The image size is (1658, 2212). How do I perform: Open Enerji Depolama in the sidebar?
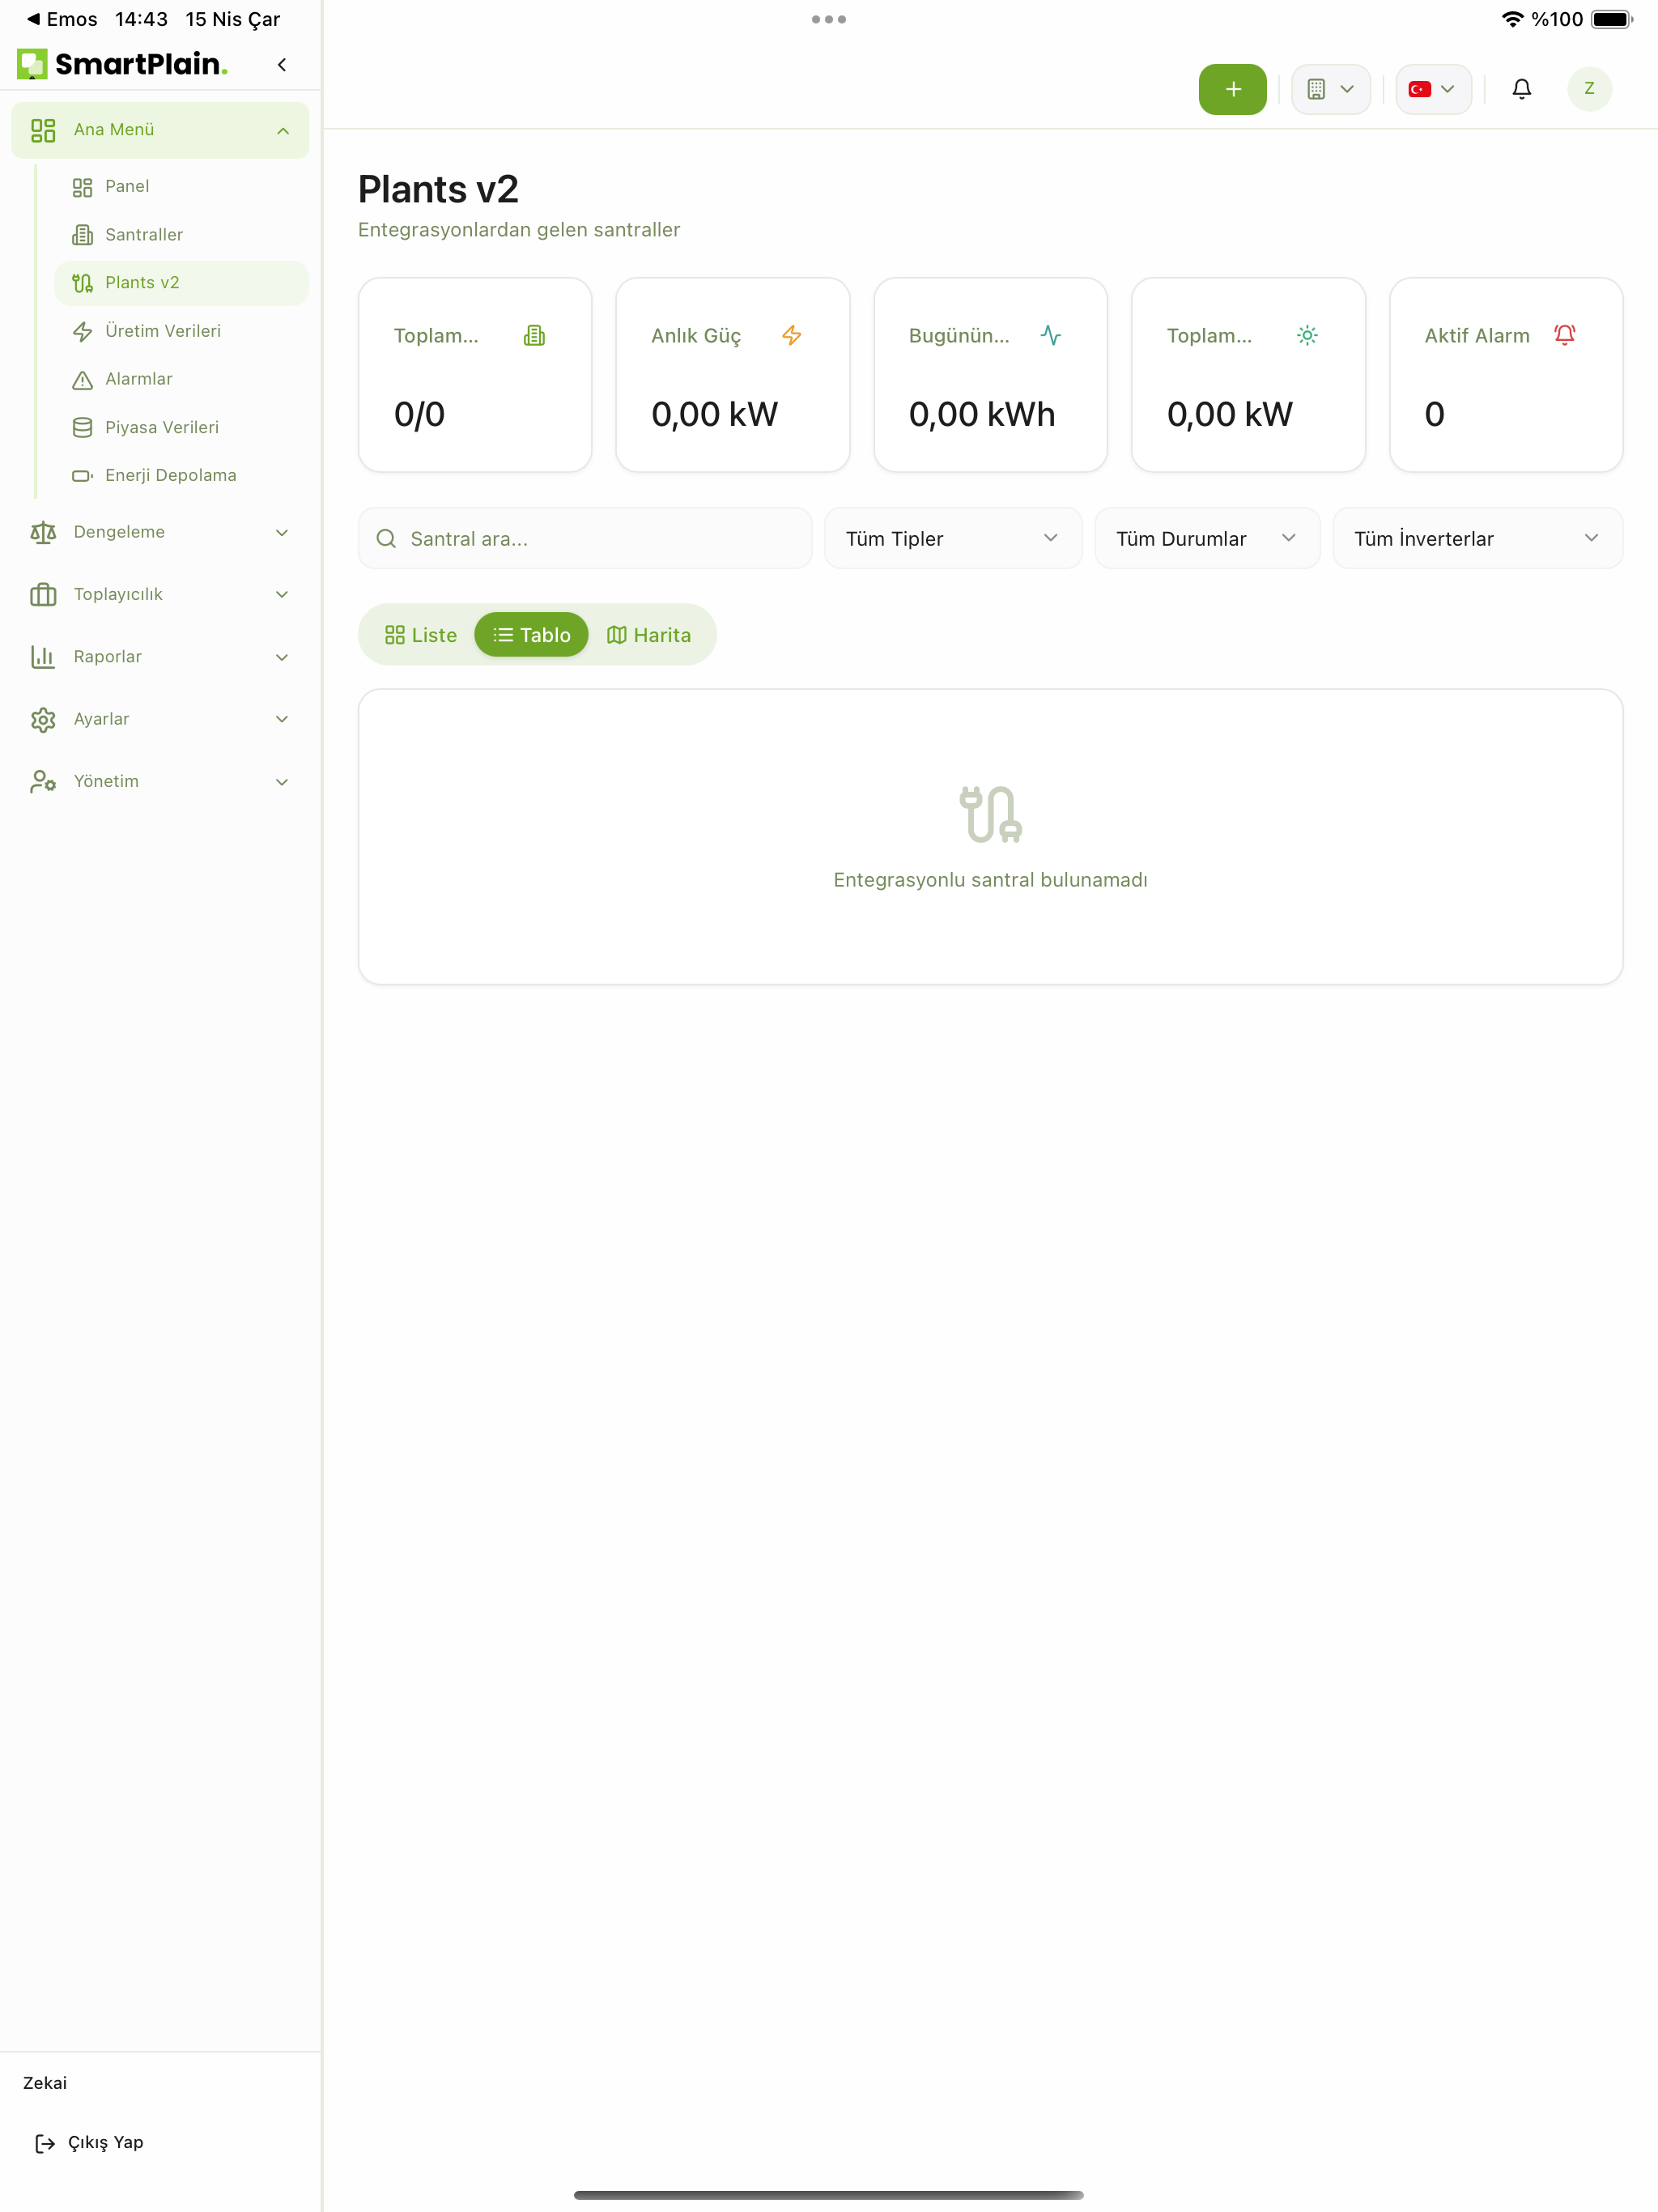tap(181, 475)
